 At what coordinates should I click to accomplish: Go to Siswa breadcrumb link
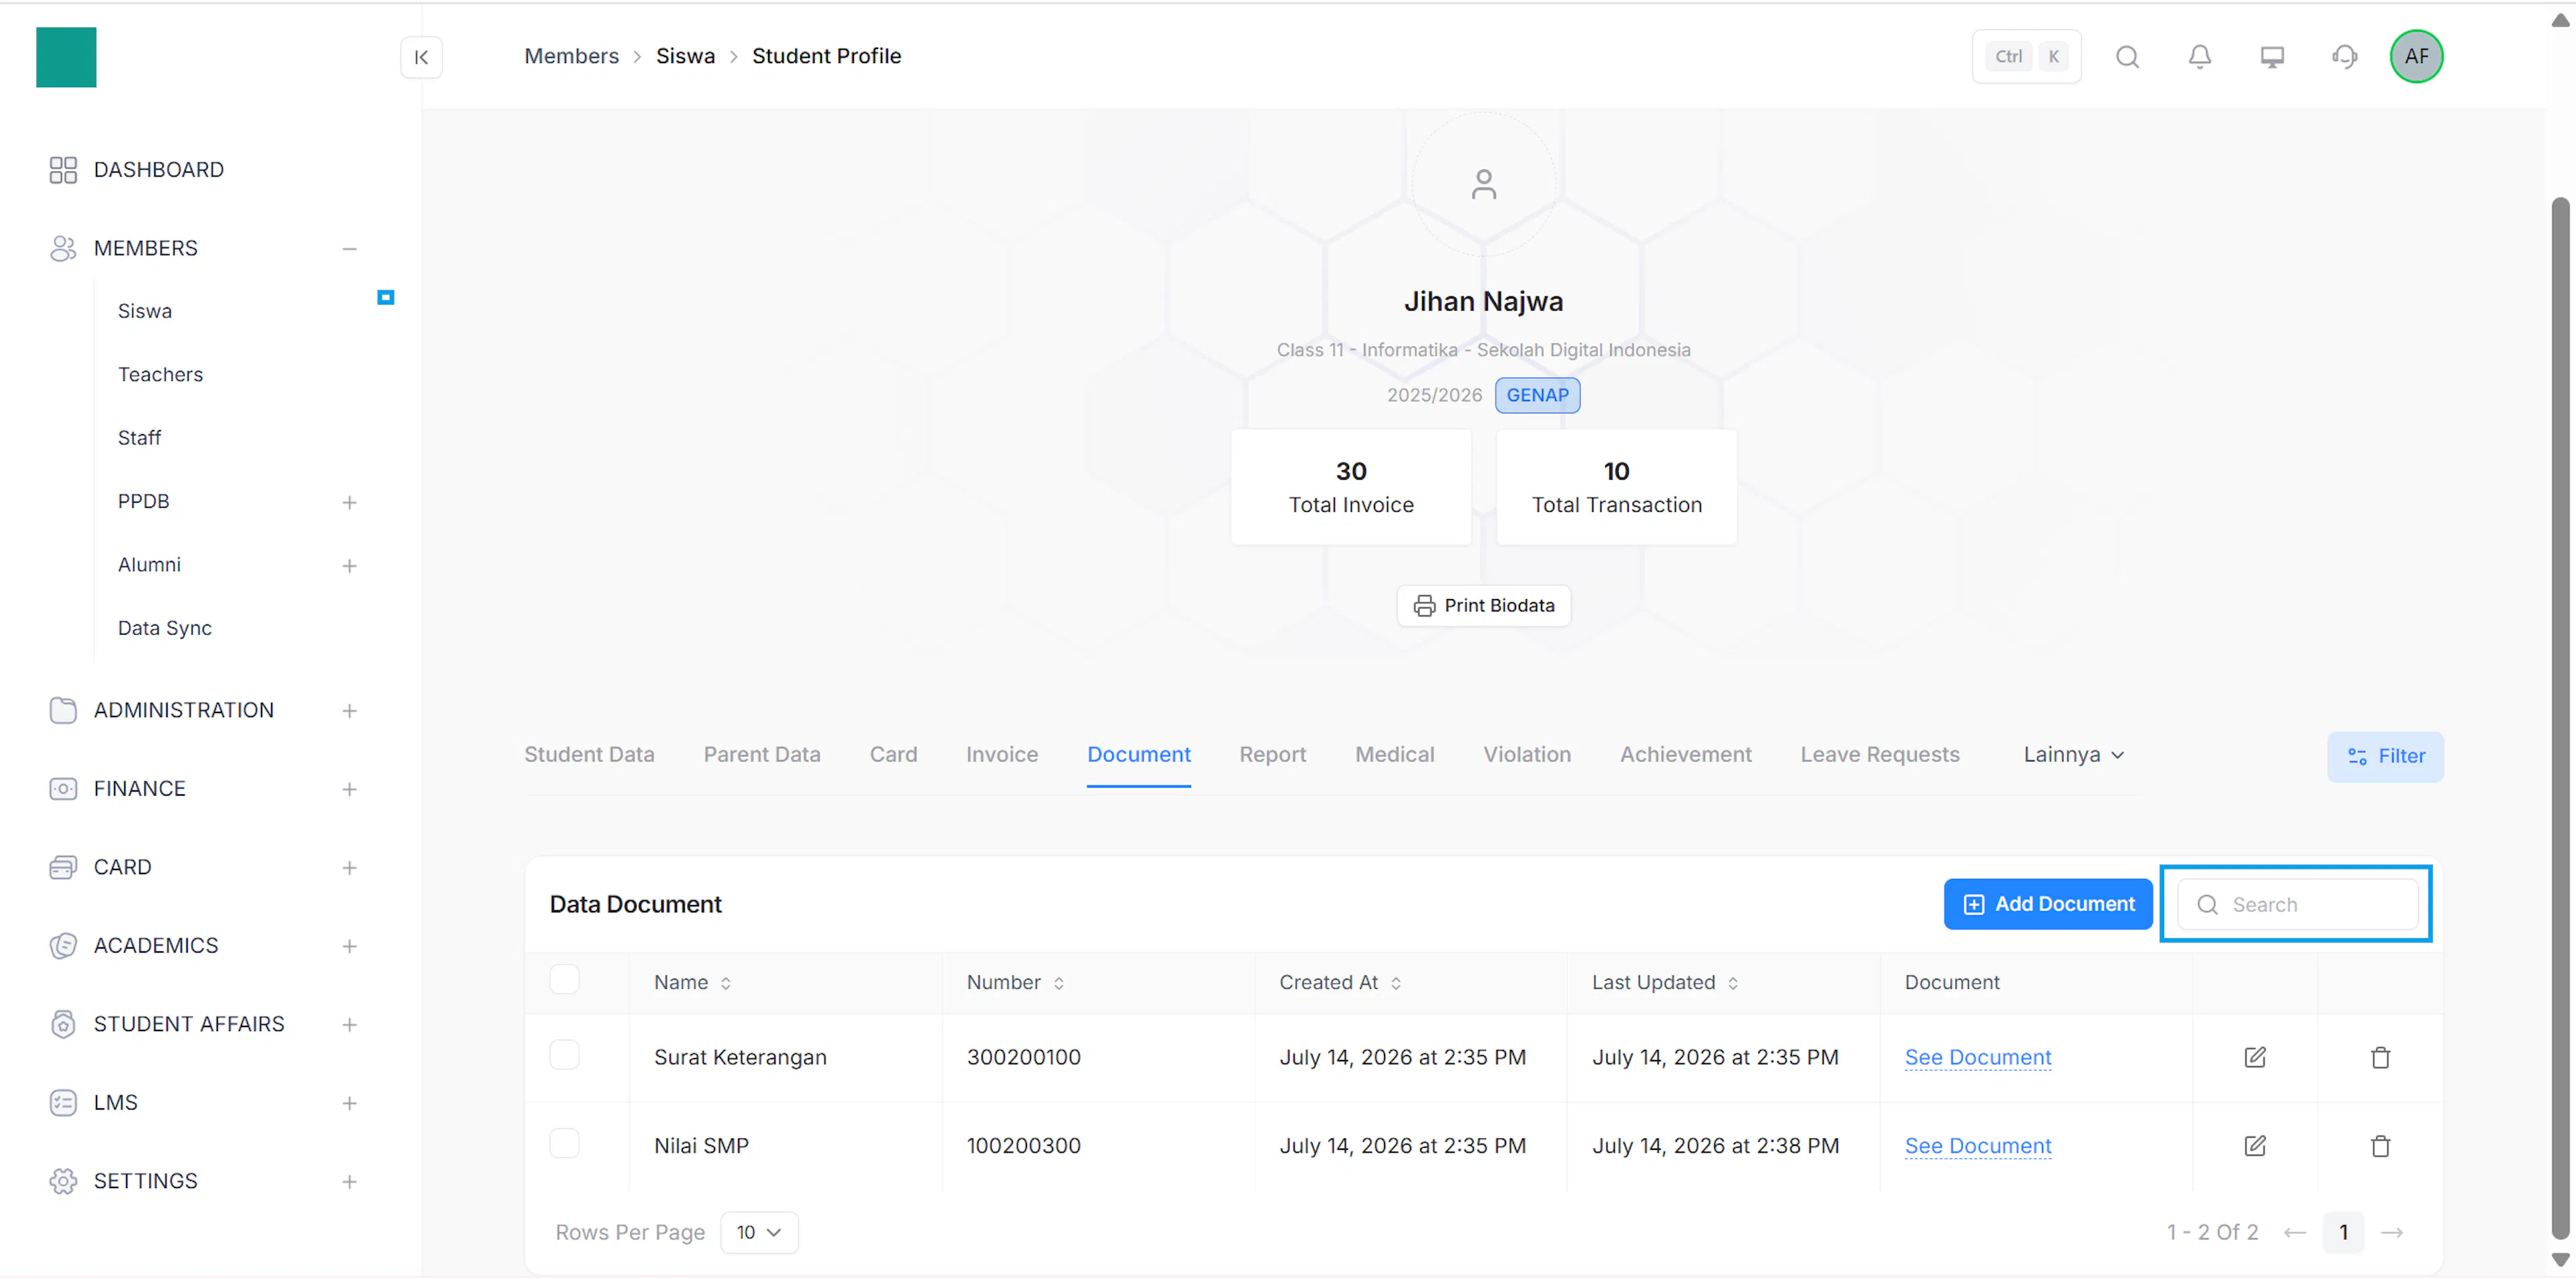[x=685, y=56]
